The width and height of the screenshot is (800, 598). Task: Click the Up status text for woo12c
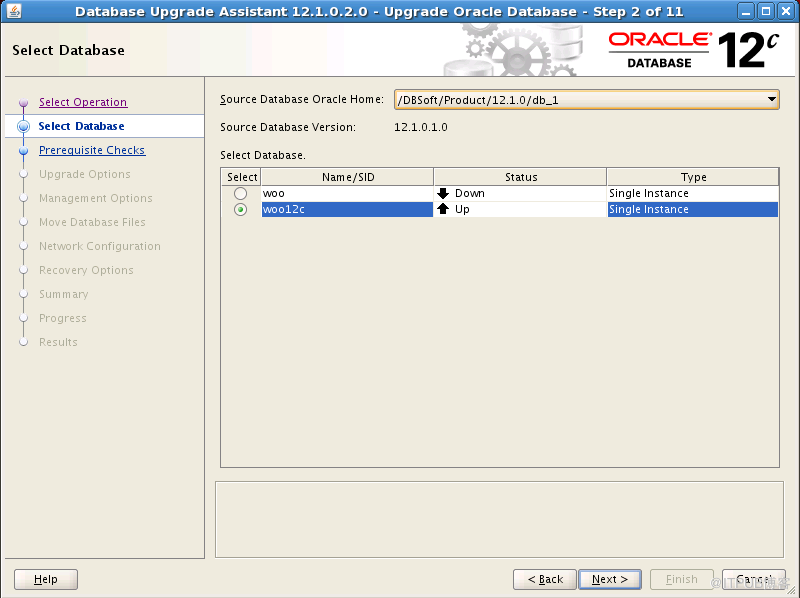(462, 209)
